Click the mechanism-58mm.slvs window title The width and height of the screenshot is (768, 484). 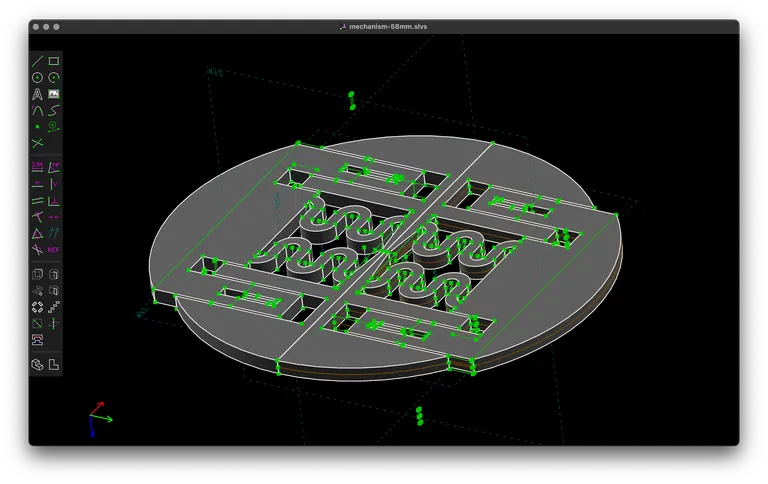click(x=388, y=26)
